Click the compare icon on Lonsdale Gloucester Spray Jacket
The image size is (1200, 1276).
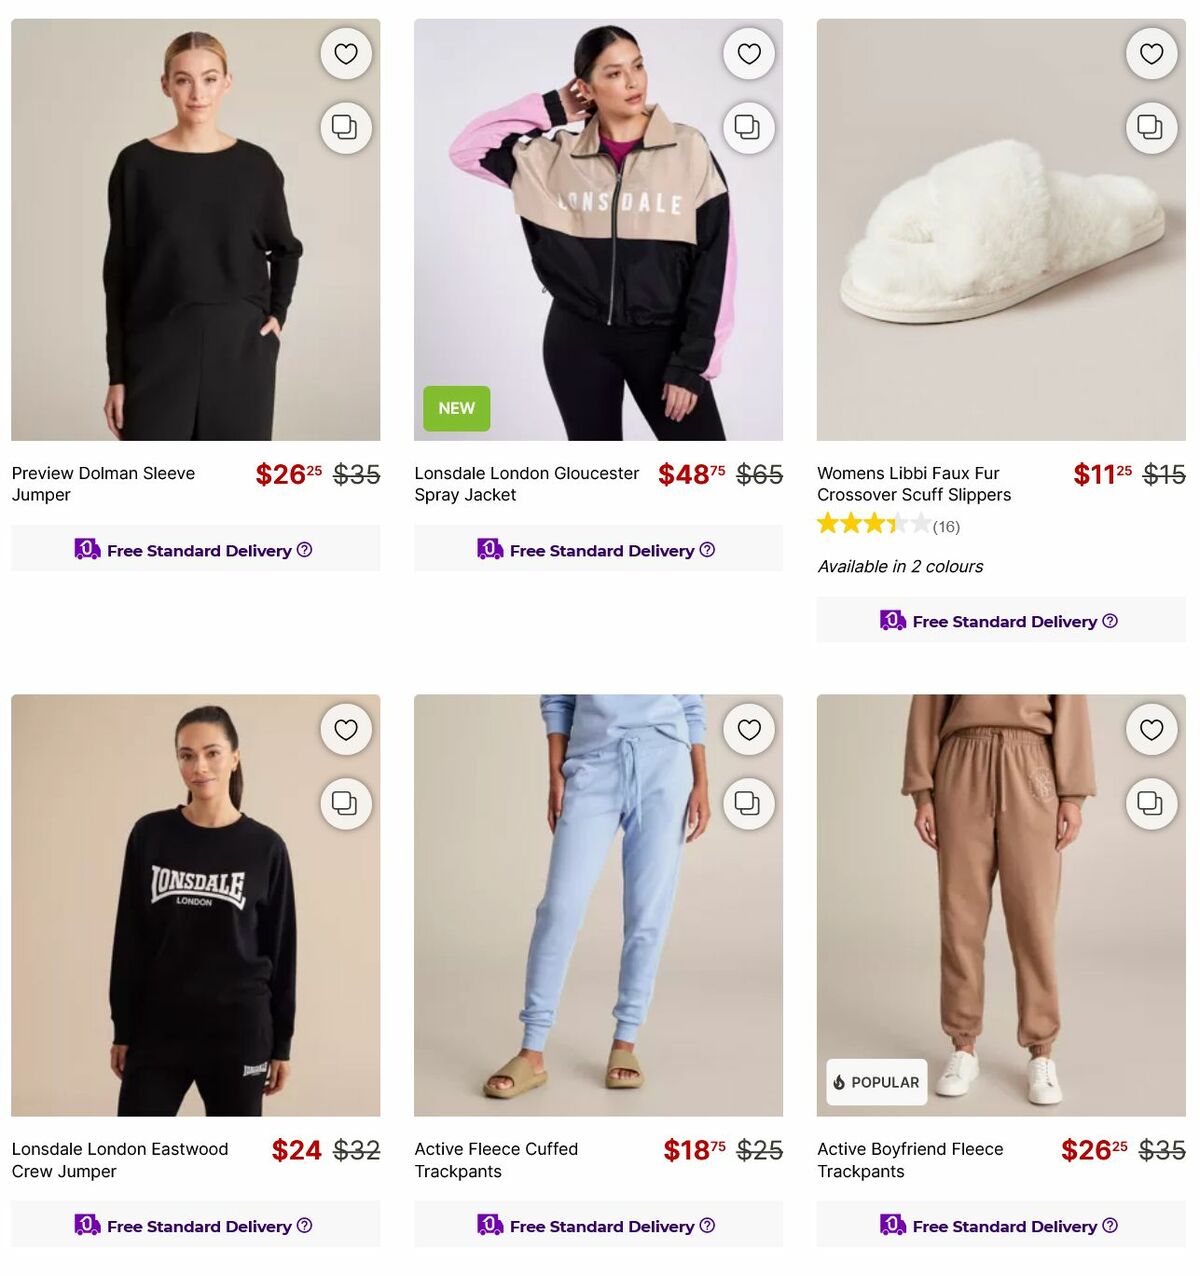(x=749, y=128)
